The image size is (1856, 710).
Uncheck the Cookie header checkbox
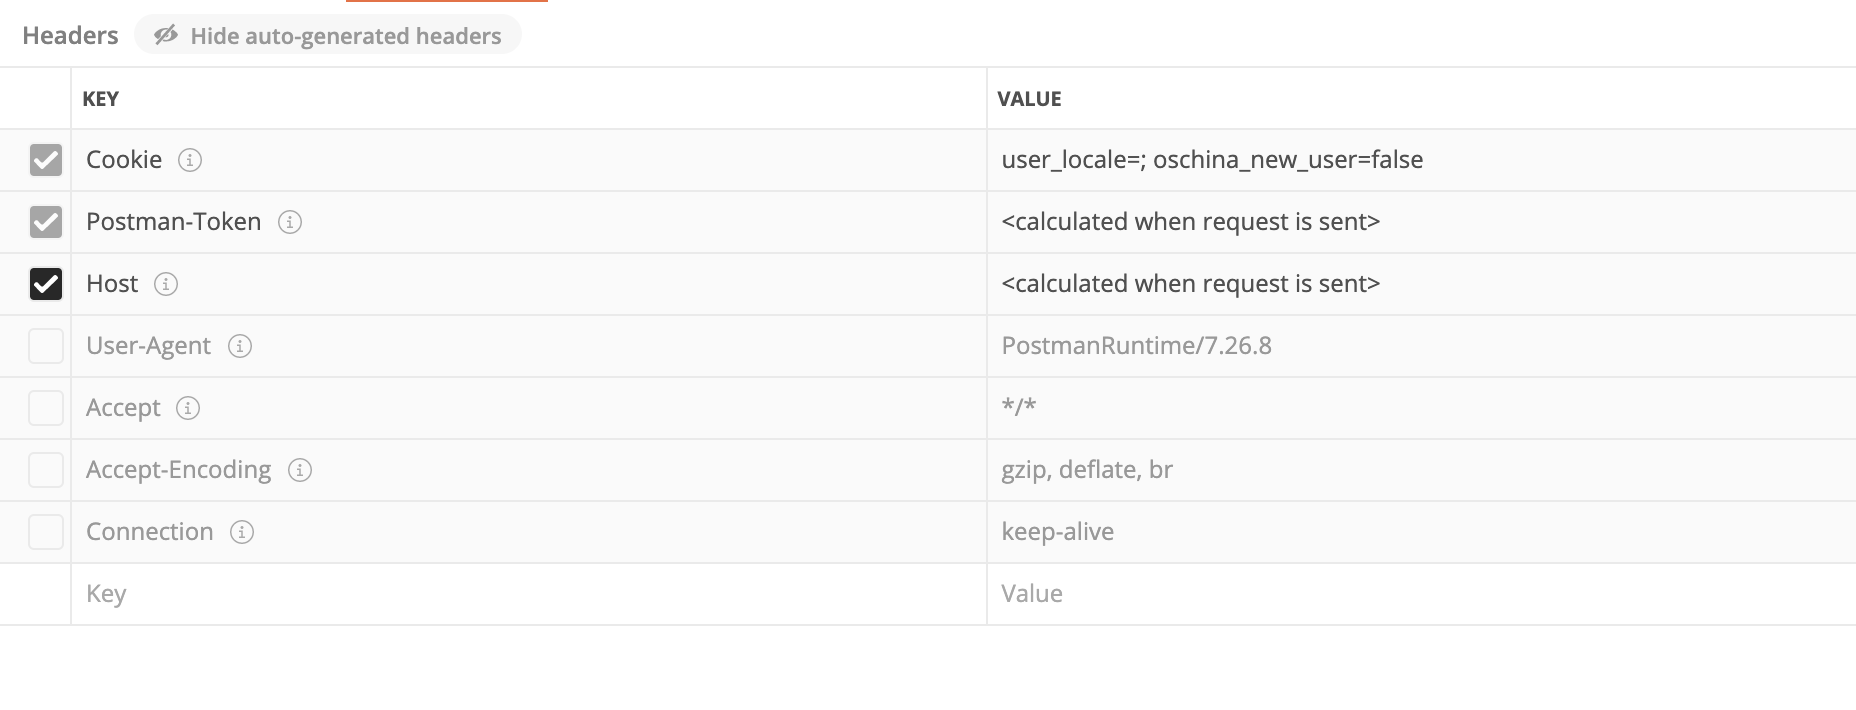click(x=46, y=160)
